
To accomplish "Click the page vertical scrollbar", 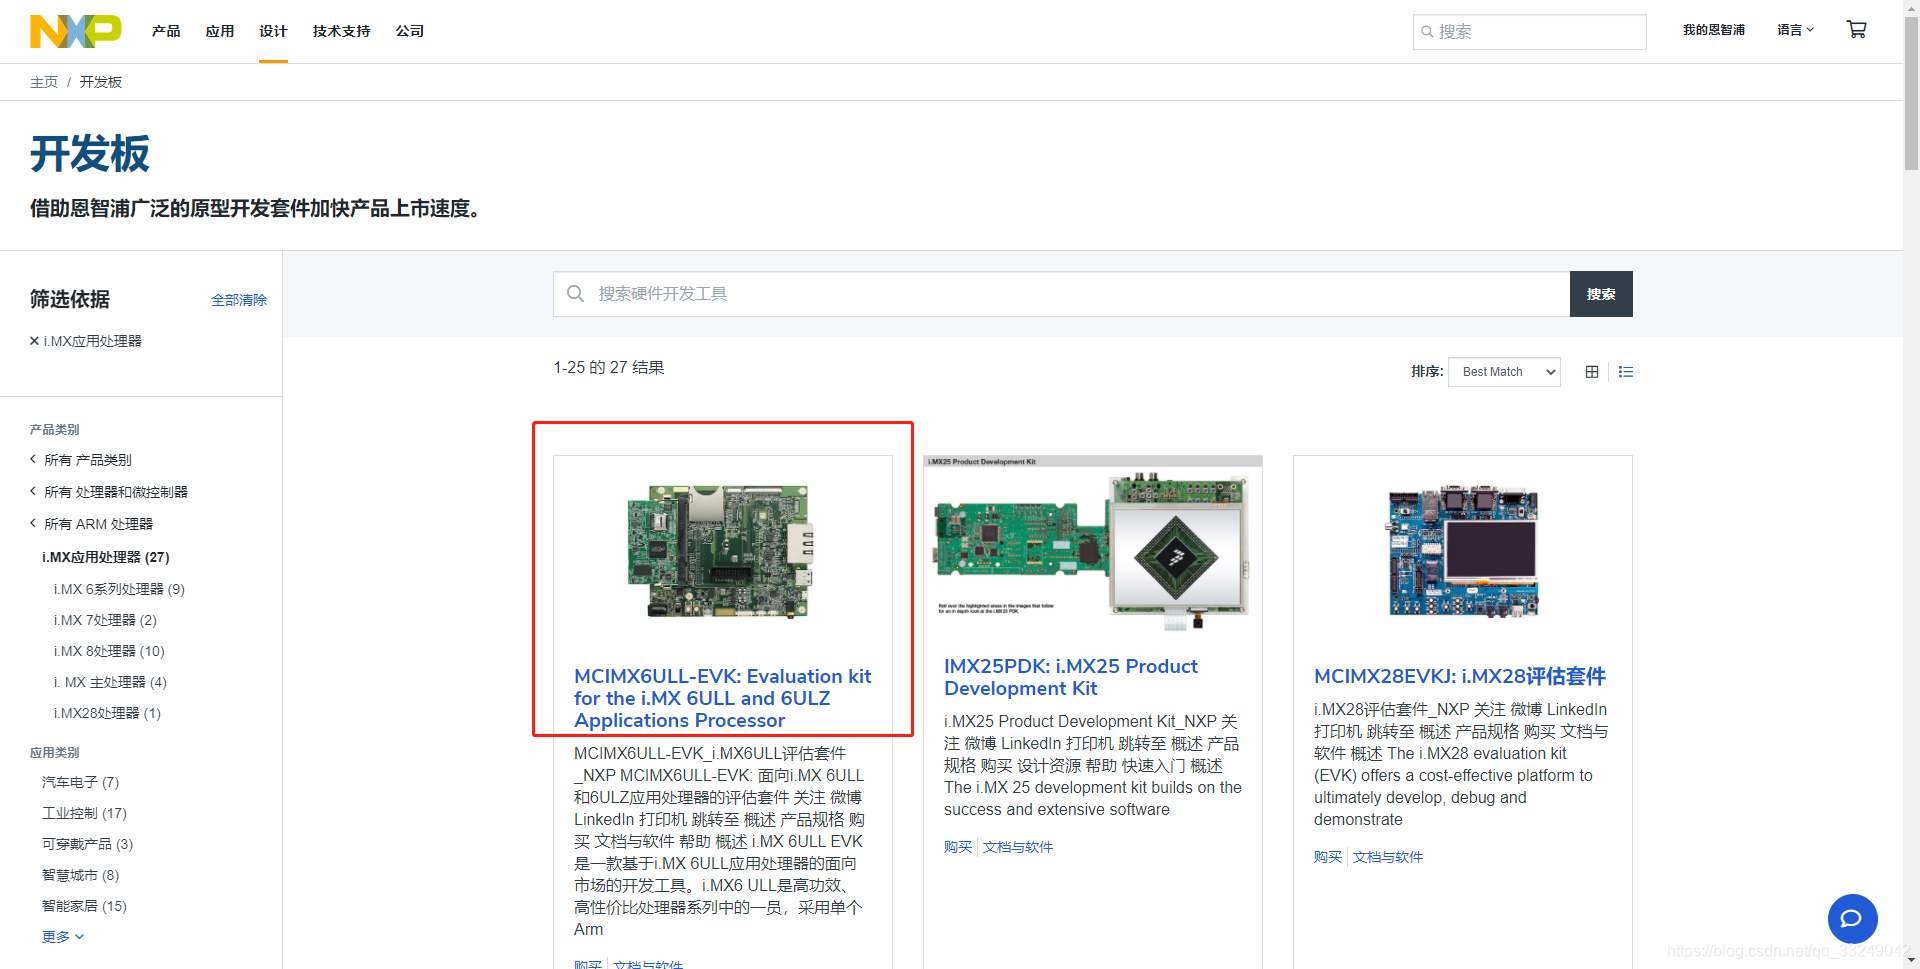I will (x=1911, y=95).
